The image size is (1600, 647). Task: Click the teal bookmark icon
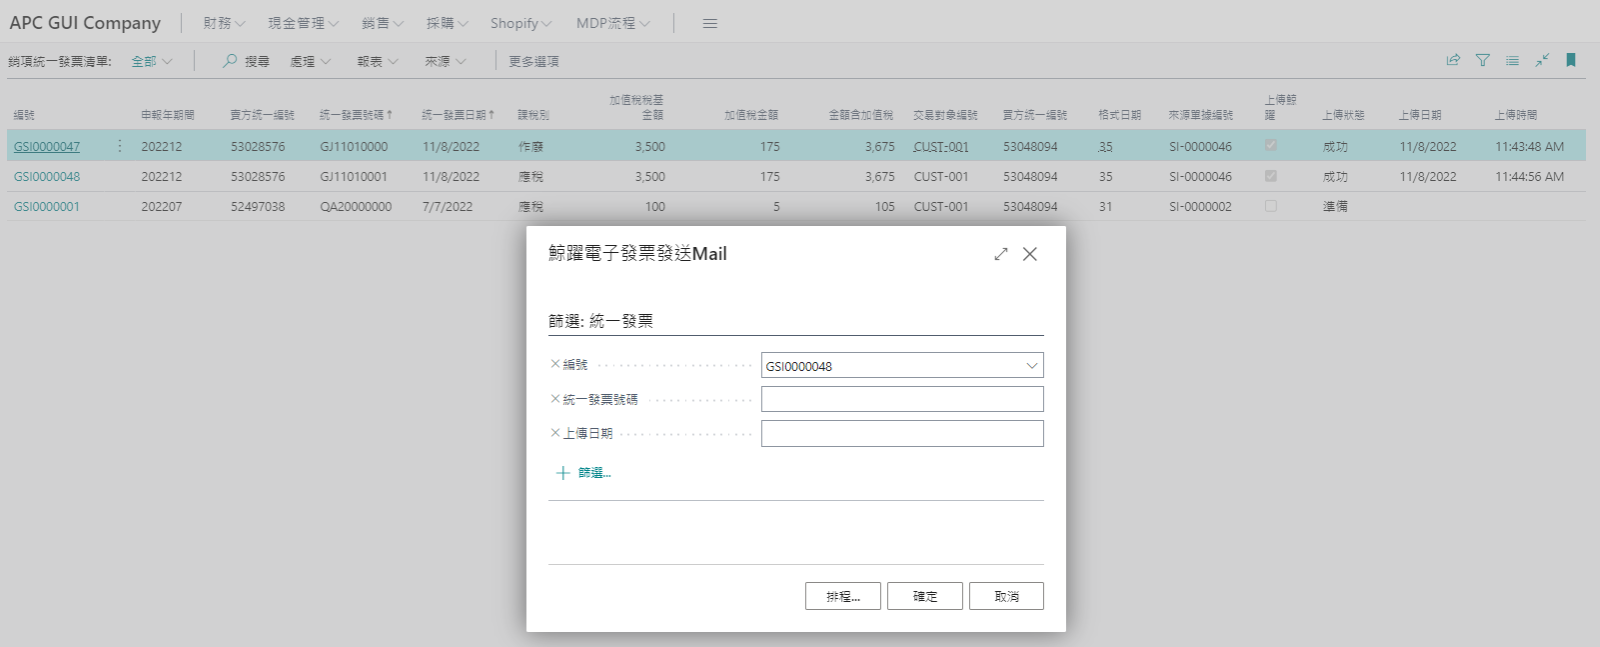point(1571,60)
